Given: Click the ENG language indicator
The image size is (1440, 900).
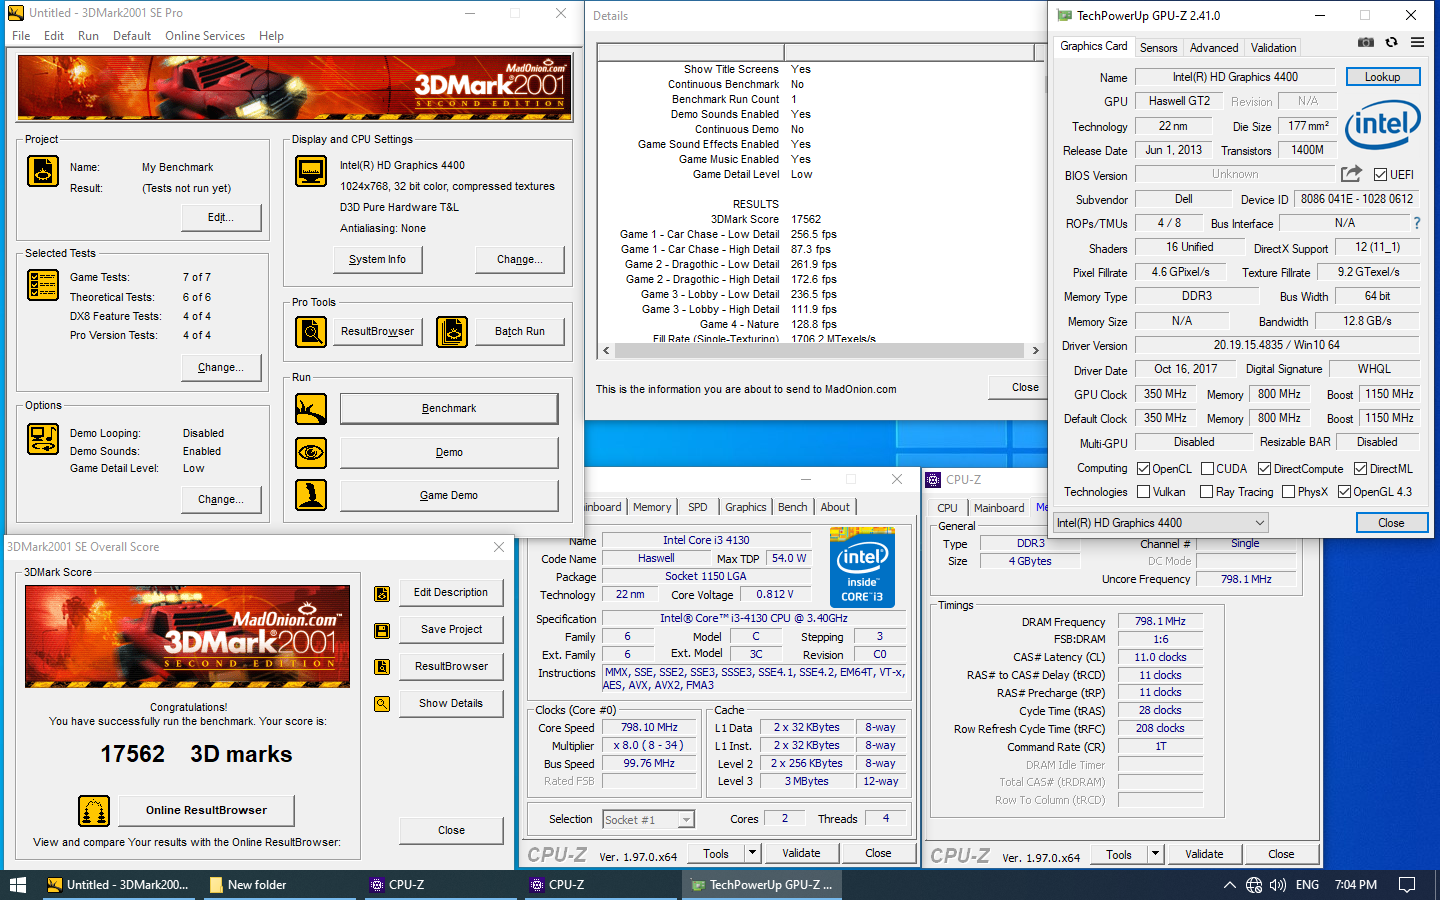Looking at the screenshot, I should pos(1307,885).
